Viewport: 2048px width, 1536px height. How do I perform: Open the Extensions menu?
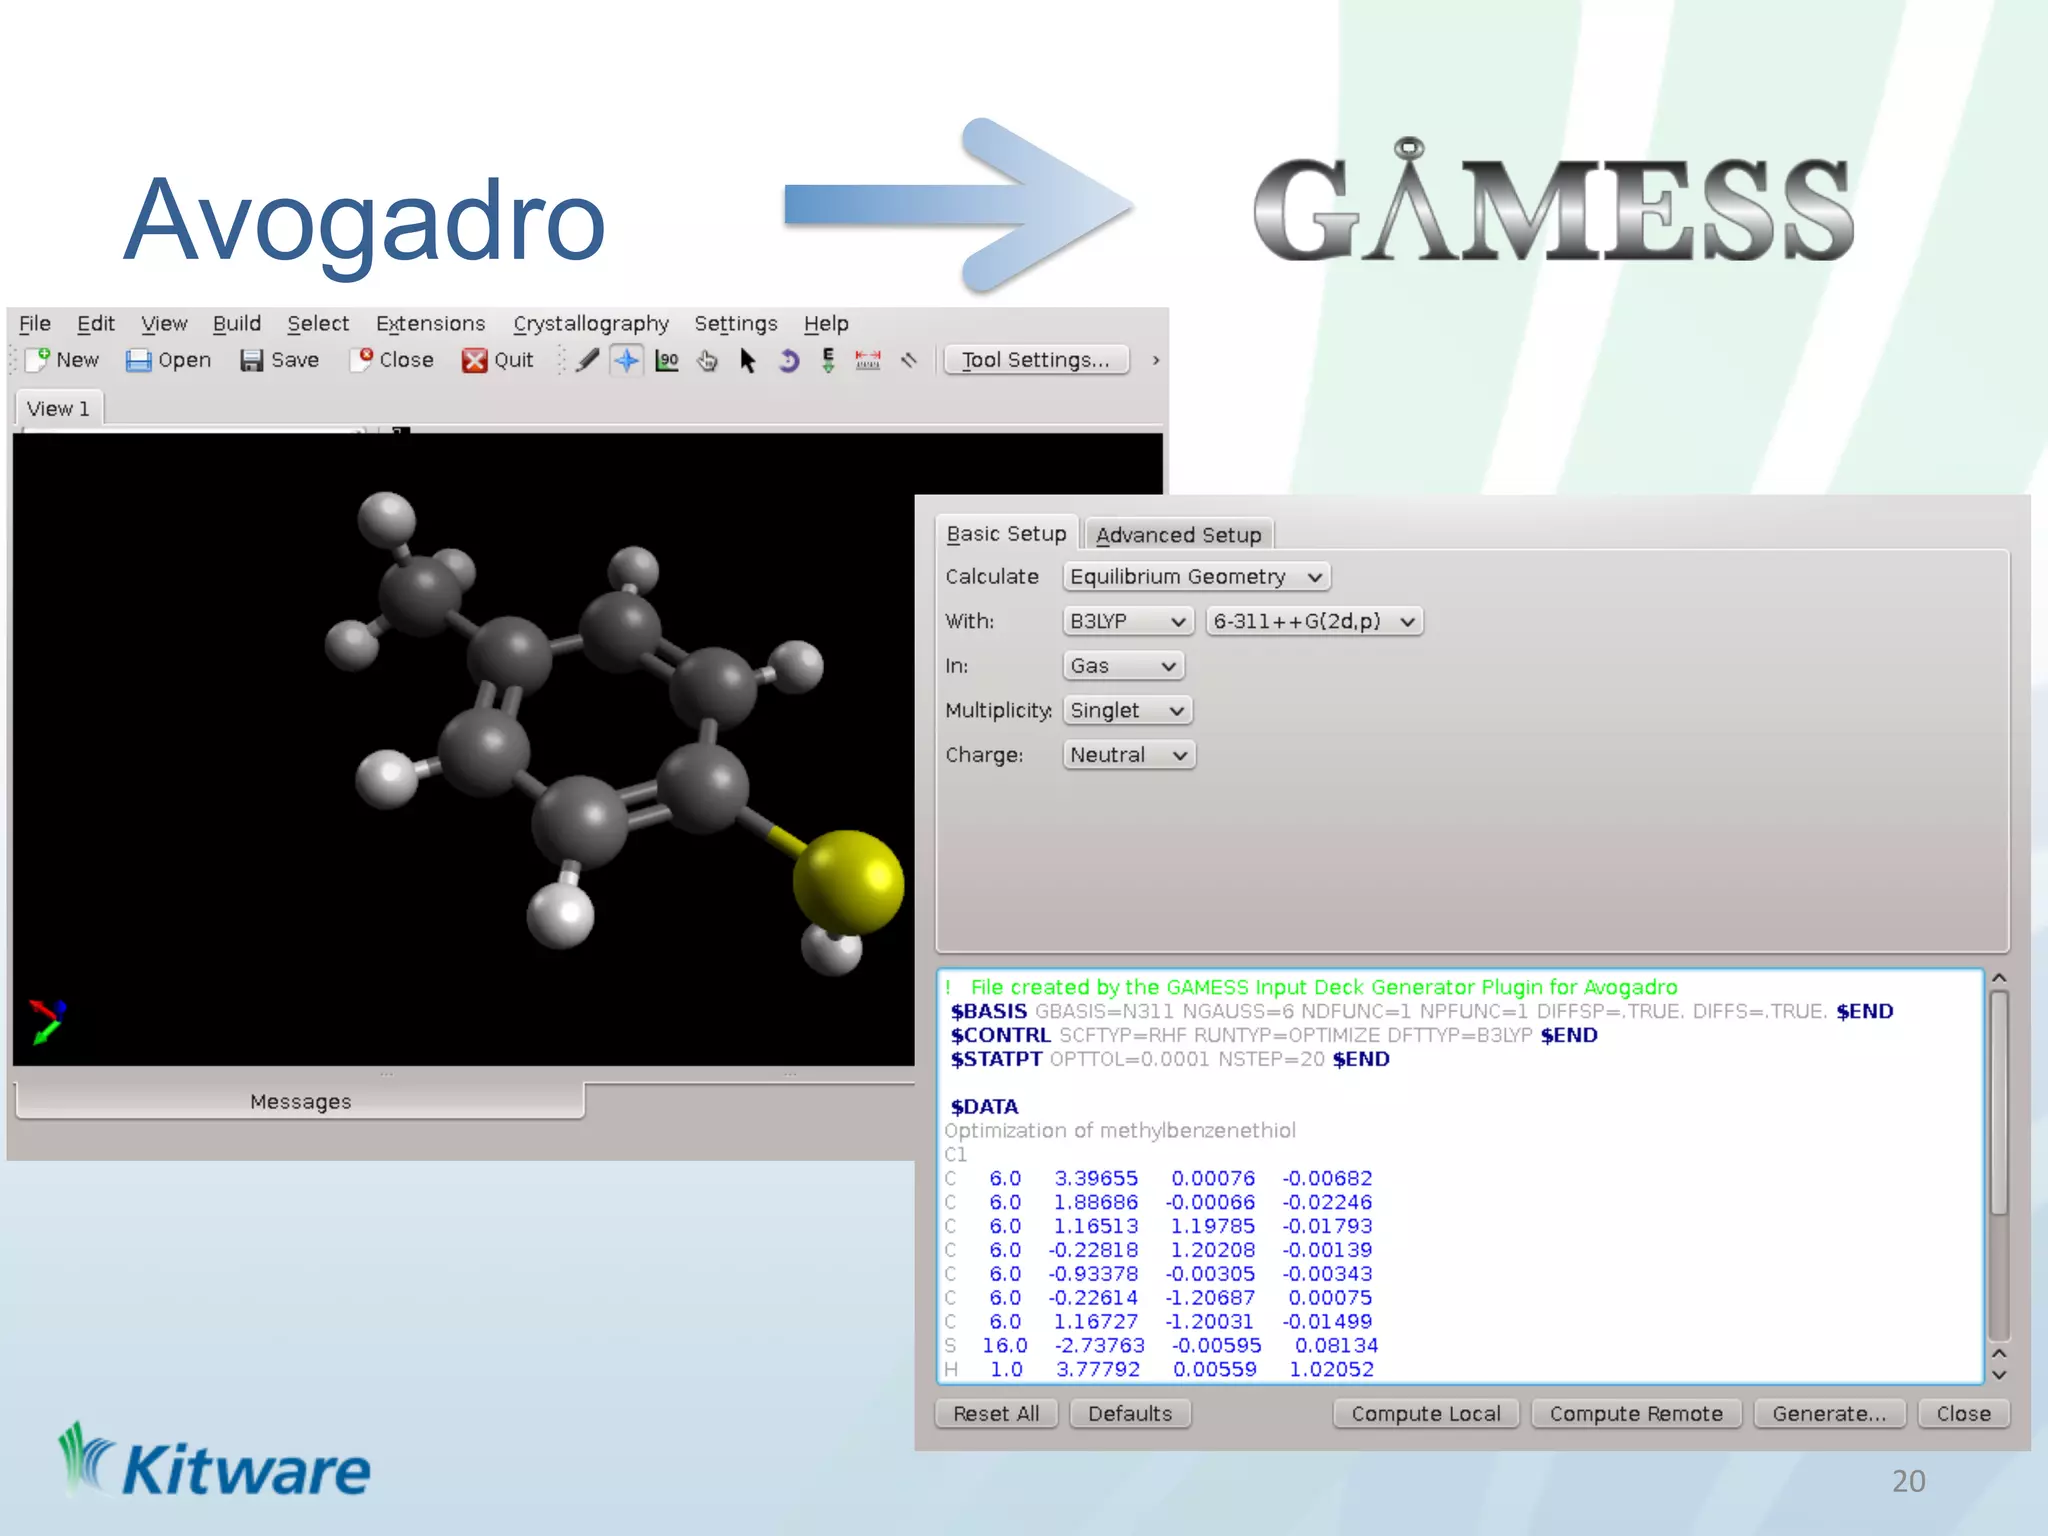431,324
